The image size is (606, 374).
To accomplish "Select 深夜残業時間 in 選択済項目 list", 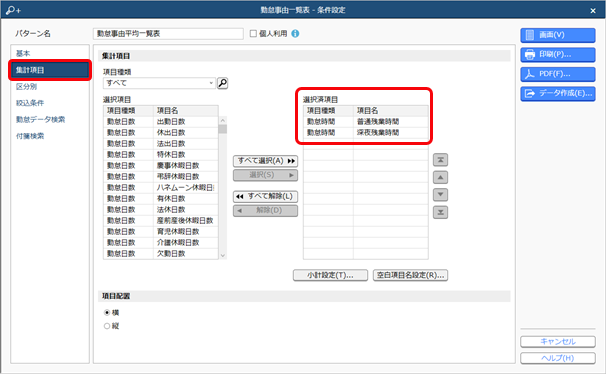I will (x=366, y=133).
